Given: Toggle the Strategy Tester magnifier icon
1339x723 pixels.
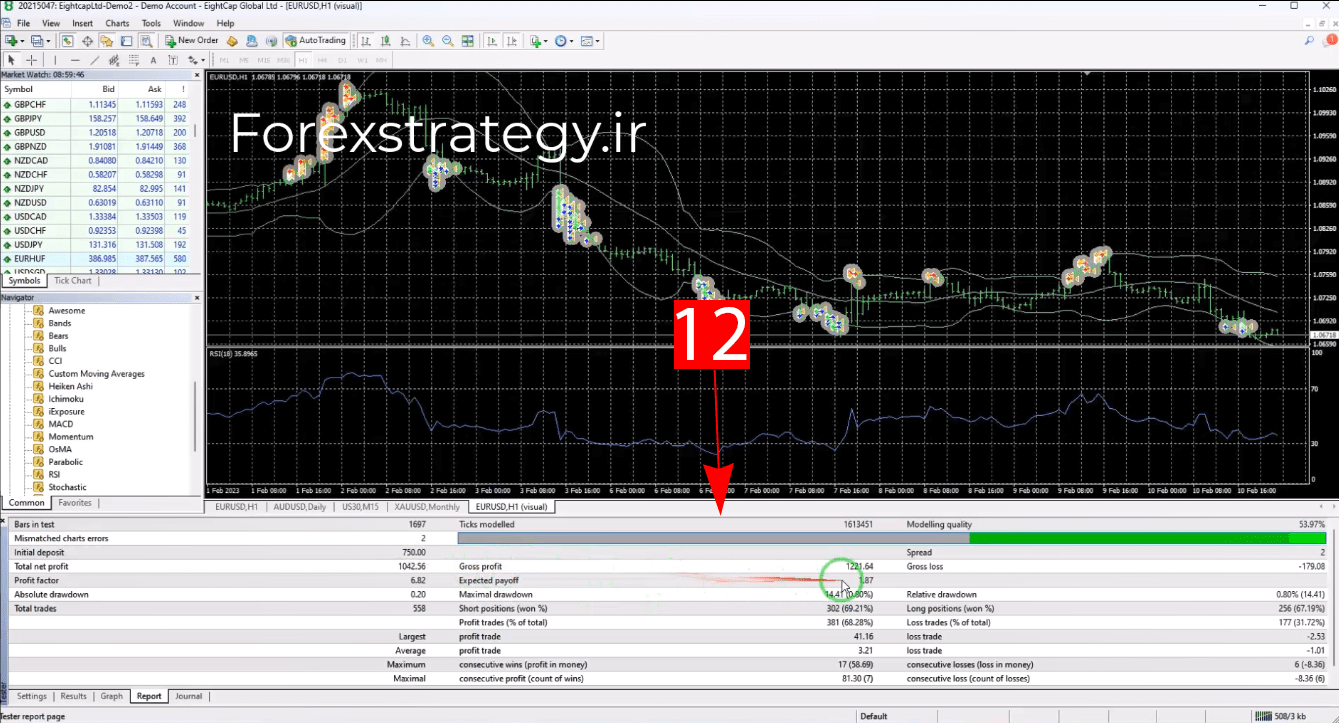Looking at the screenshot, I should [146, 41].
